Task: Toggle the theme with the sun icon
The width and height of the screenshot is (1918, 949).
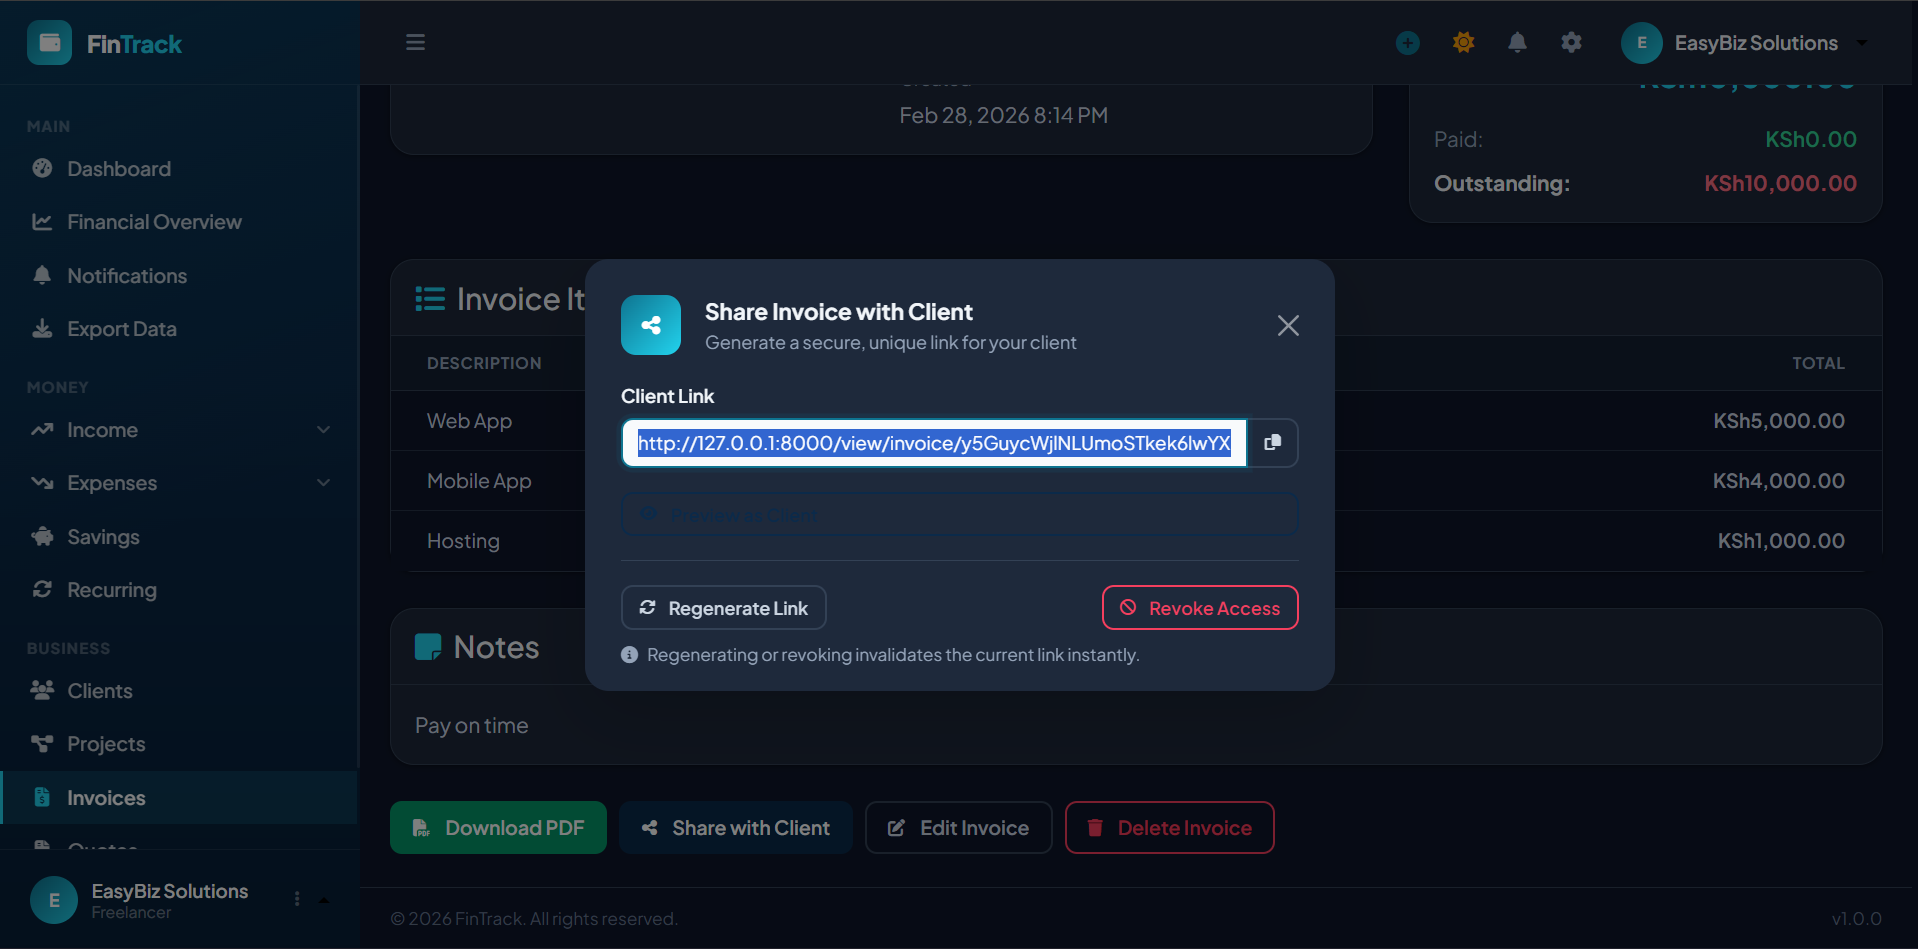Action: [x=1463, y=42]
